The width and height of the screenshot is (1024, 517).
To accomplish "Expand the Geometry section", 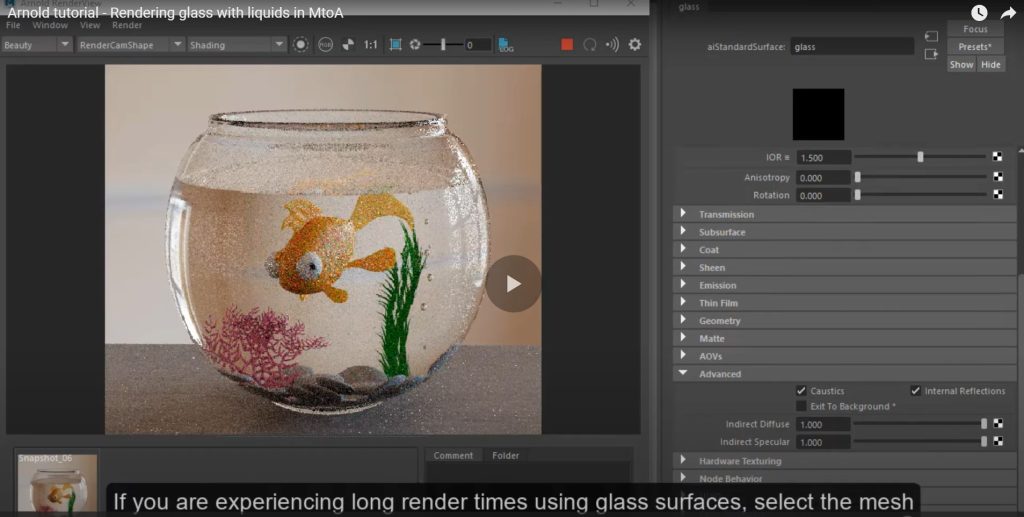I will tap(844, 321).
